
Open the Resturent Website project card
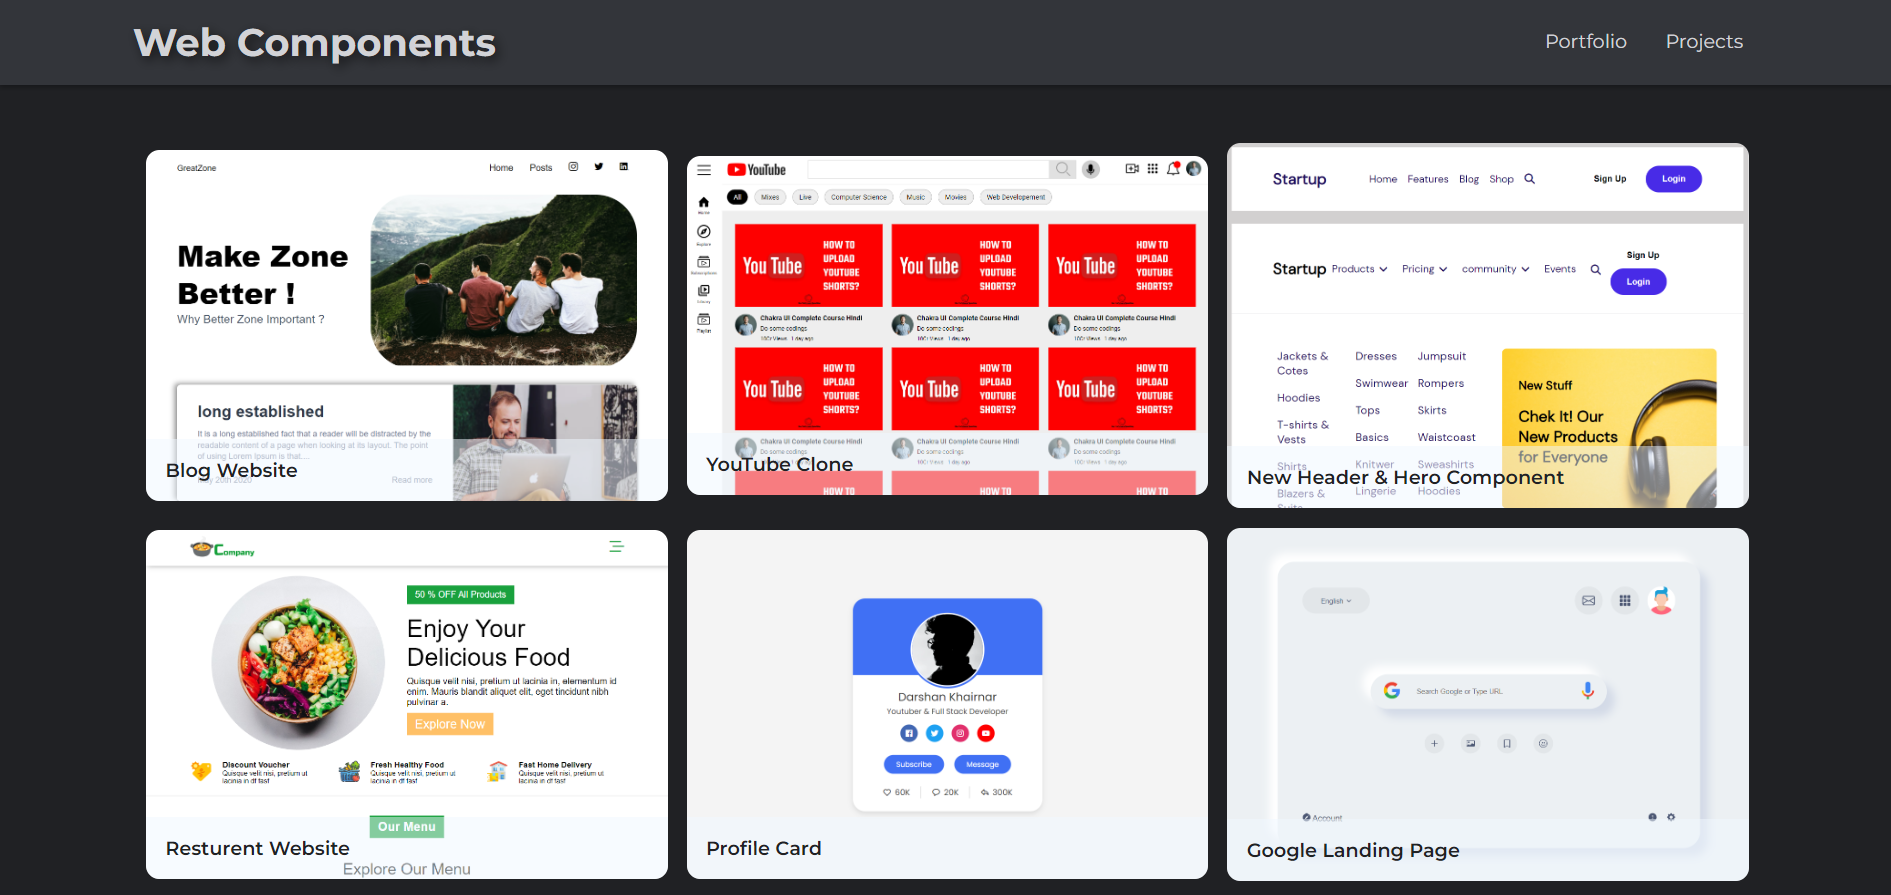click(407, 704)
